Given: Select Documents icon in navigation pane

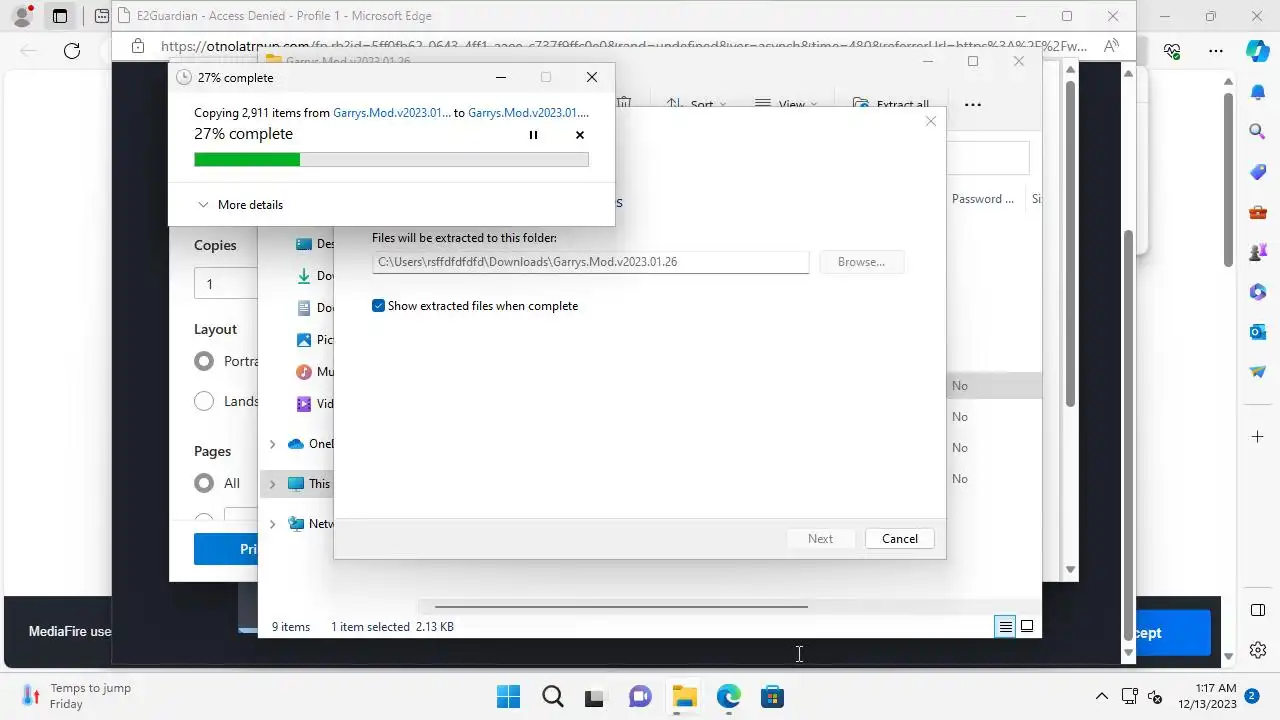Looking at the screenshot, I should (x=304, y=308).
